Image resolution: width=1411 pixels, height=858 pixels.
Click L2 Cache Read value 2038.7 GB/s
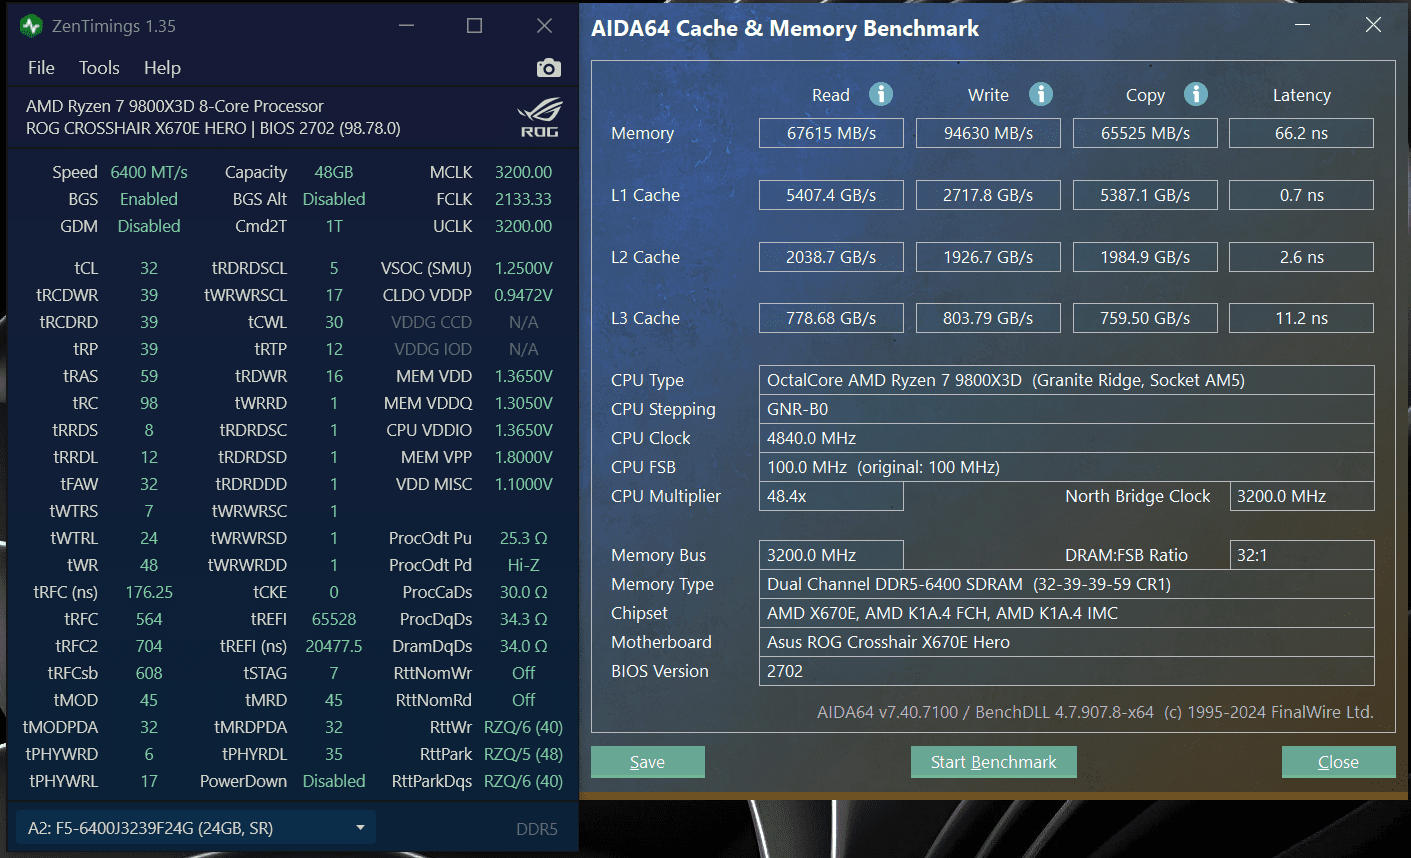[831, 257]
